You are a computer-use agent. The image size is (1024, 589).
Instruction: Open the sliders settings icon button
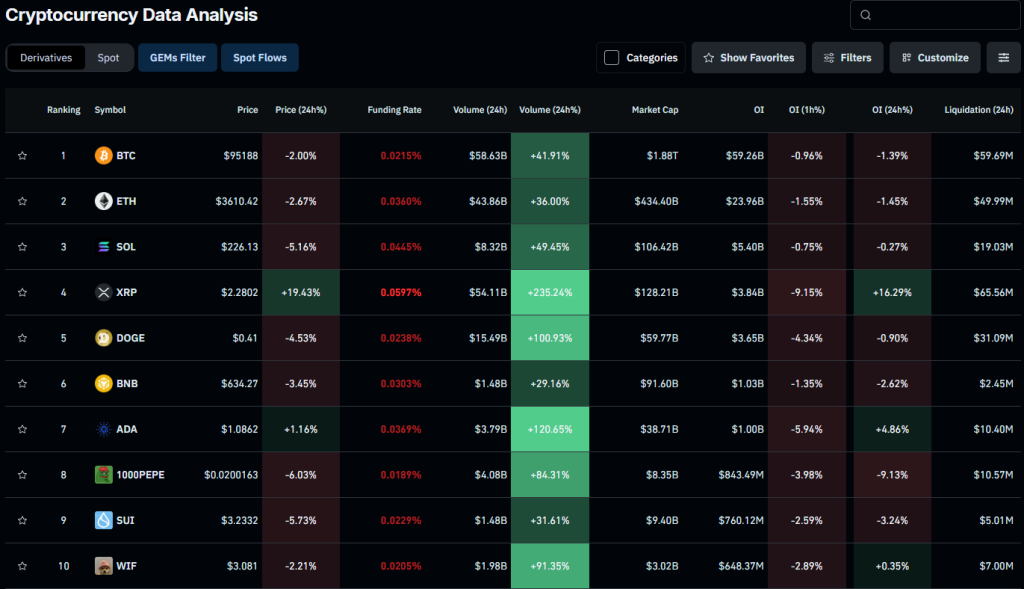(1003, 58)
